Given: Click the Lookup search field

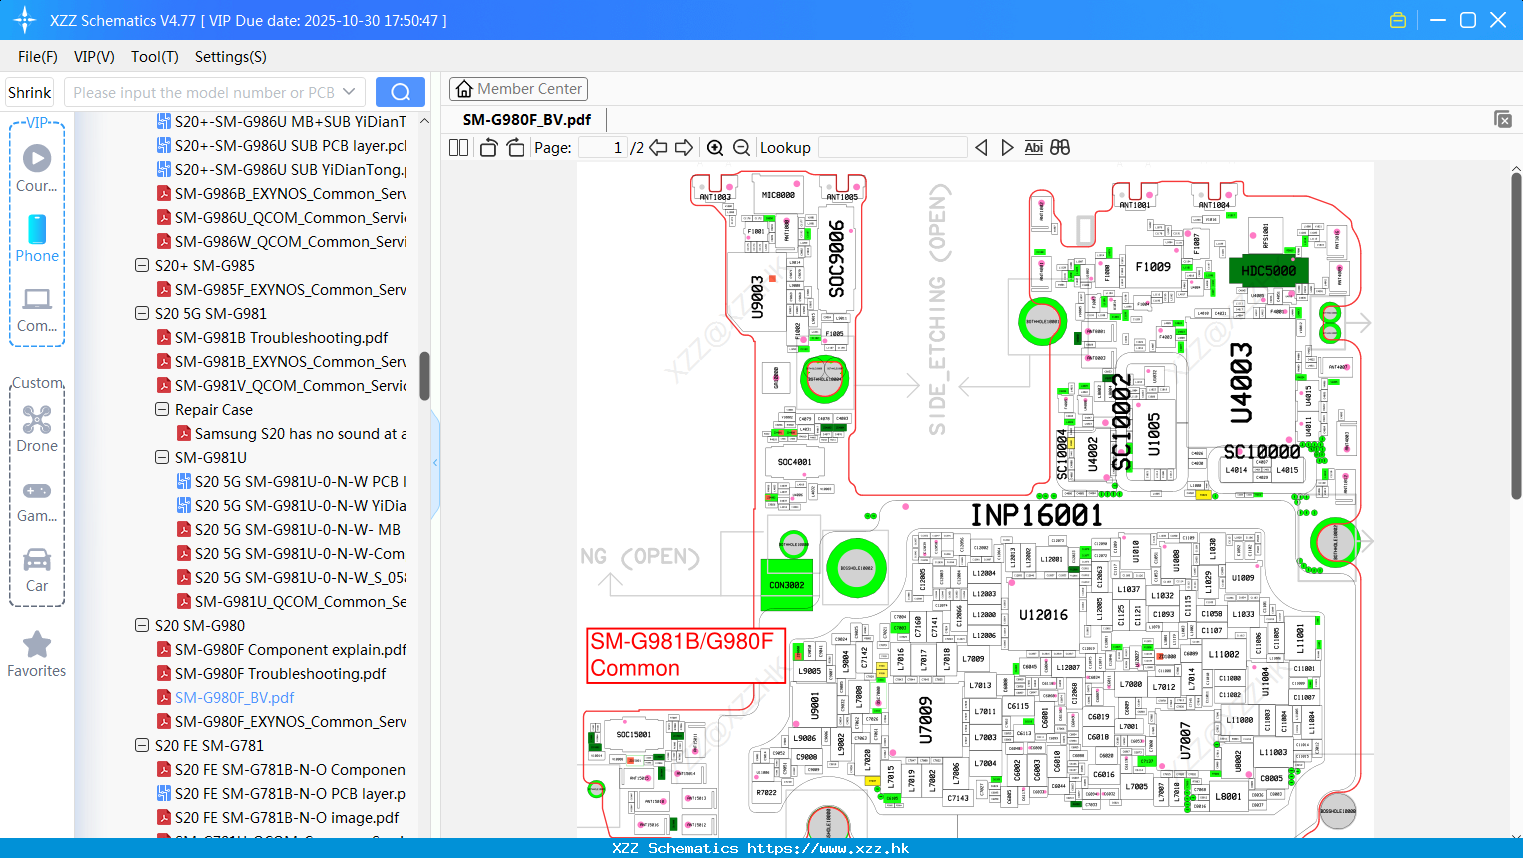Looking at the screenshot, I should point(892,148).
